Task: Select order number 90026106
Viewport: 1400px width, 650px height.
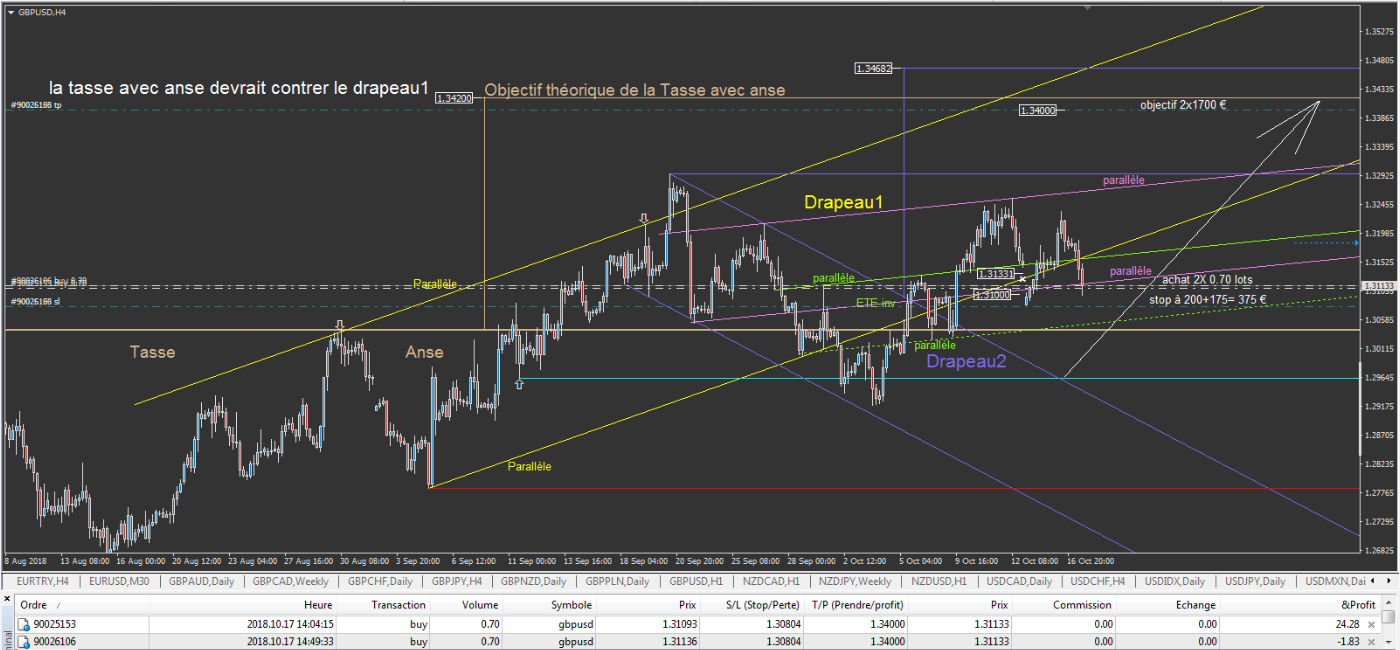Action: point(57,641)
